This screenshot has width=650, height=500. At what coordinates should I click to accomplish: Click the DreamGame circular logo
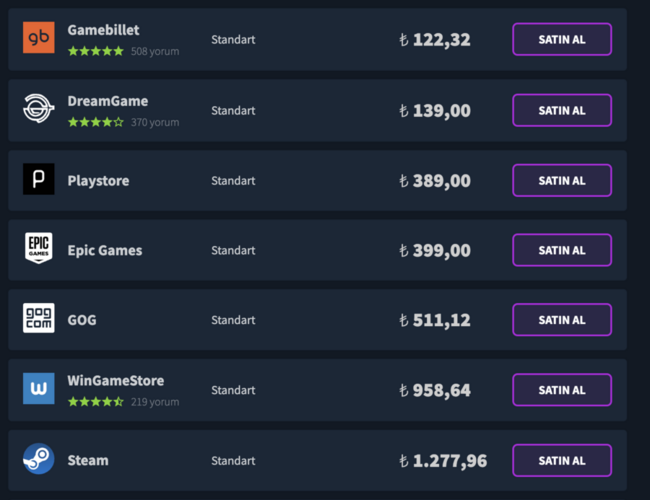(x=39, y=109)
